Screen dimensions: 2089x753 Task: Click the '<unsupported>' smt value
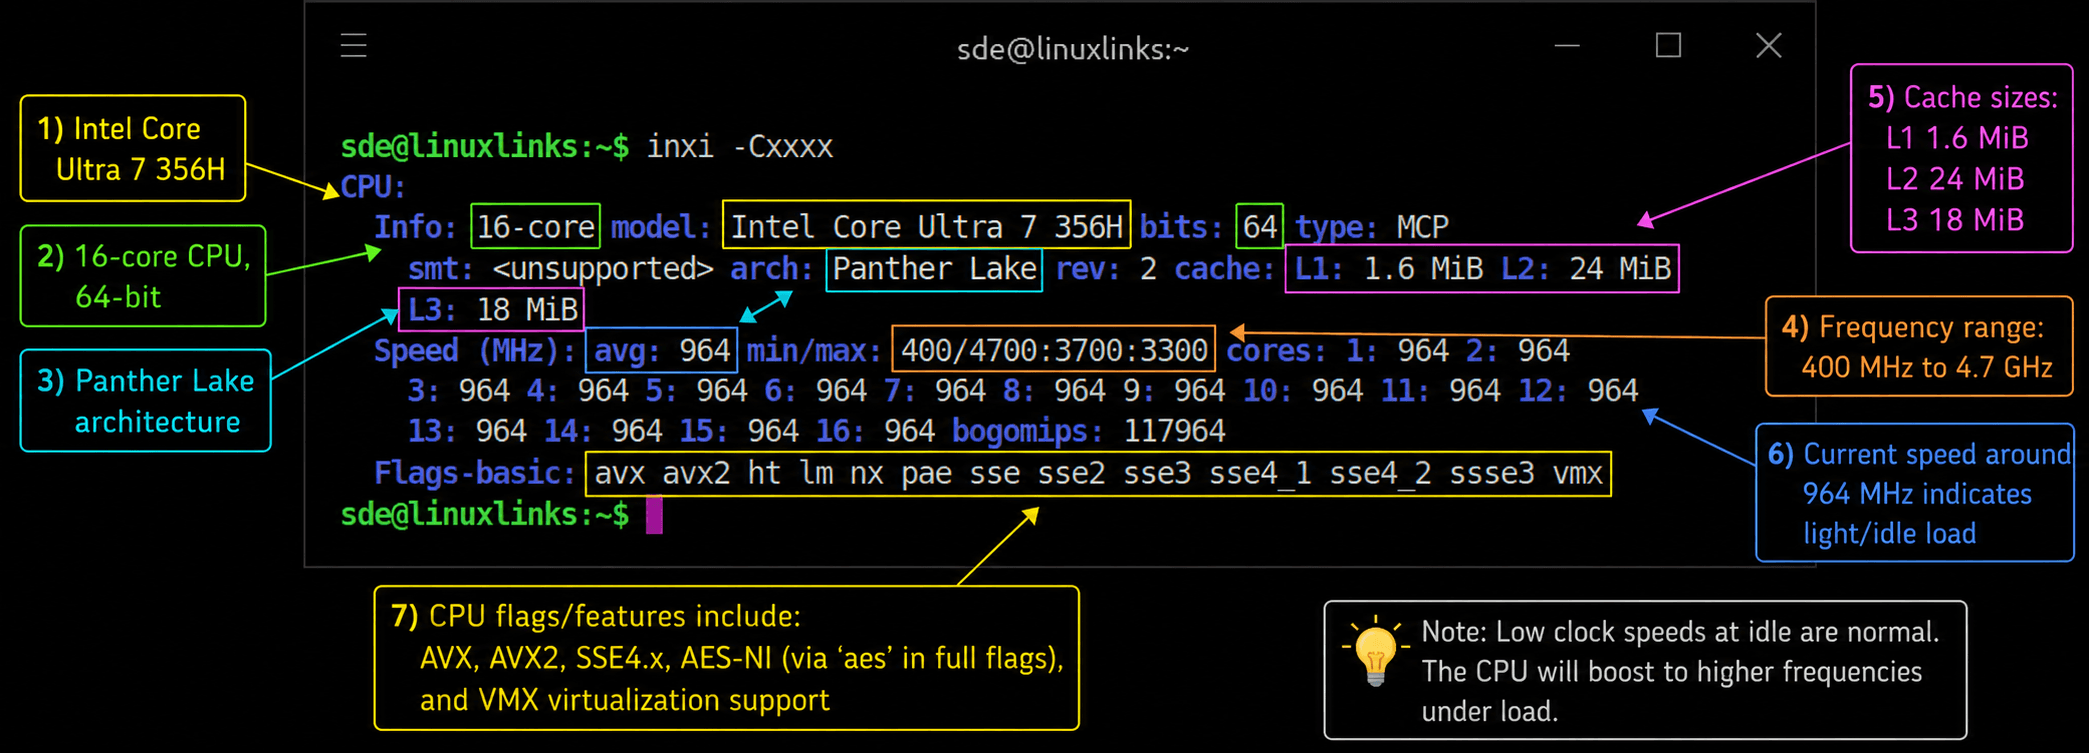point(603,269)
